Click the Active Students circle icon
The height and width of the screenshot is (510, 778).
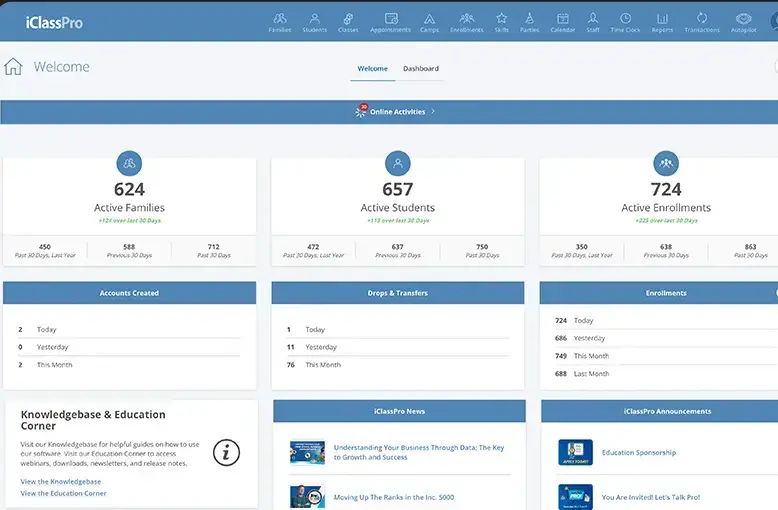tap(397, 163)
